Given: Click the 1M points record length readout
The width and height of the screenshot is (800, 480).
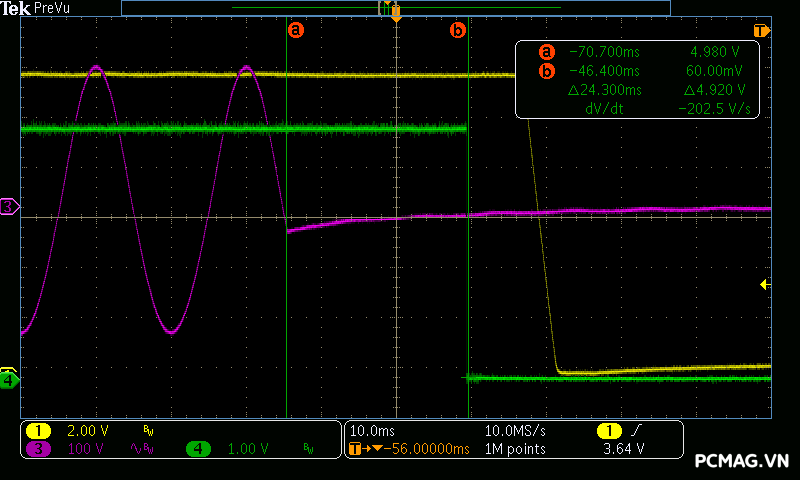Looking at the screenshot, I should tap(515, 449).
